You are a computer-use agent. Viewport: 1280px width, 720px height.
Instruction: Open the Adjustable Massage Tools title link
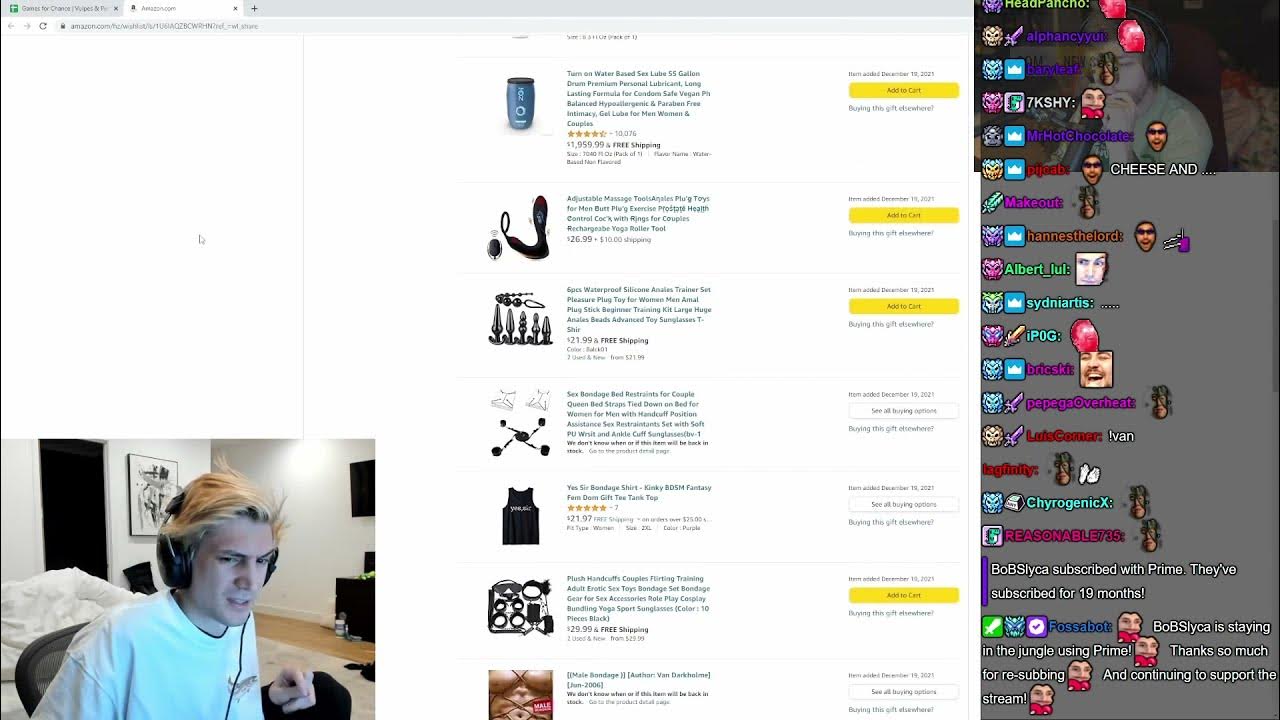pos(638,213)
